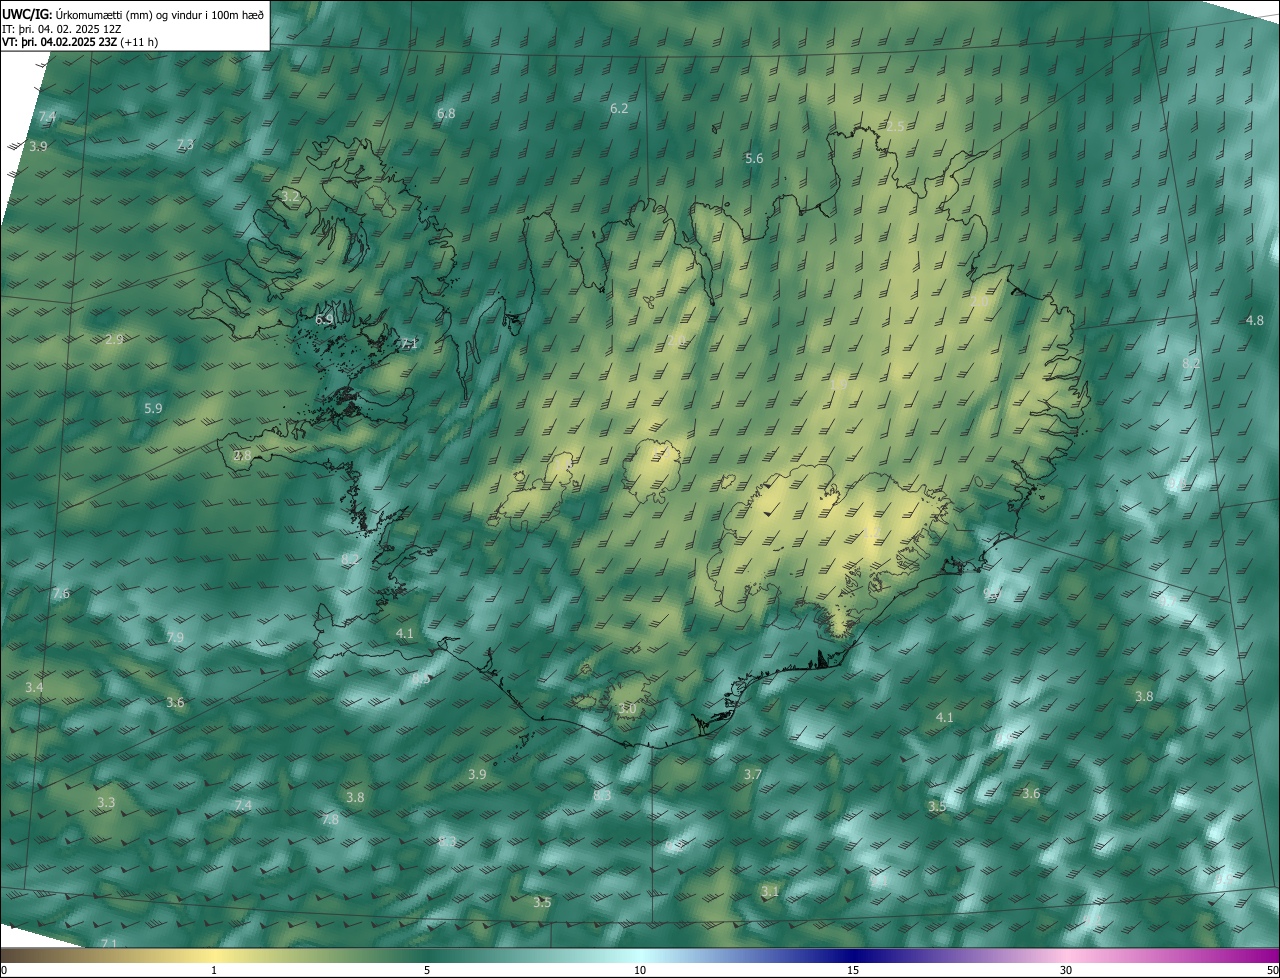This screenshot has width=1280, height=978.
Task: Click the 50 tick label on the color scale
Action: 1272,971
